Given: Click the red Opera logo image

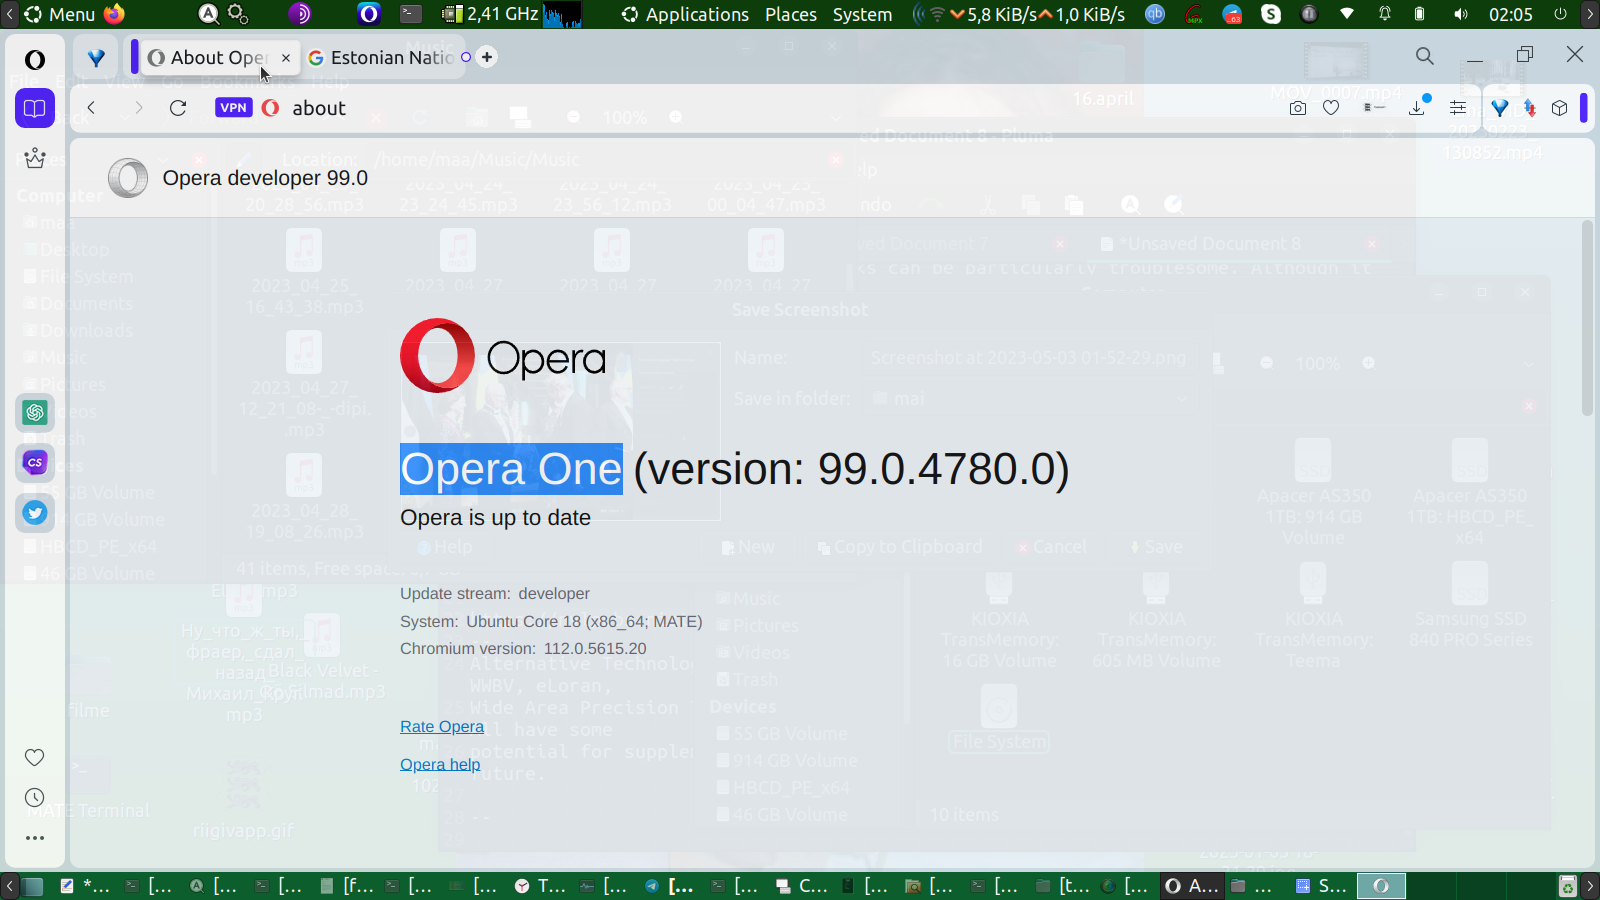Looking at the screenshot, I should coord(438,355).
